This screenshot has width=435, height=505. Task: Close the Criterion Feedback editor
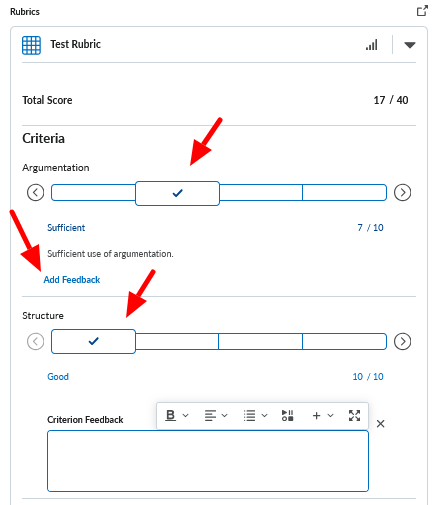click(380, 424)
